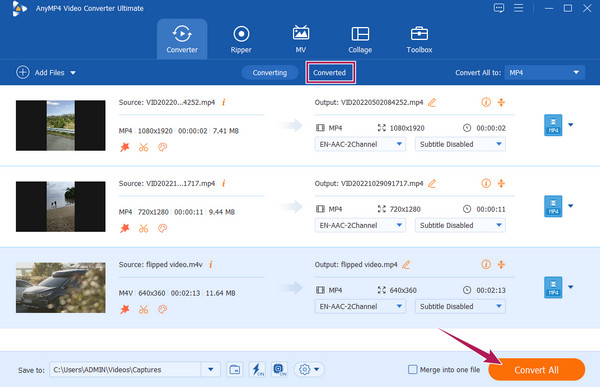Click the Convert All button
The height and width of the screenshot is (387, 600).
click(x=536, y=370)
